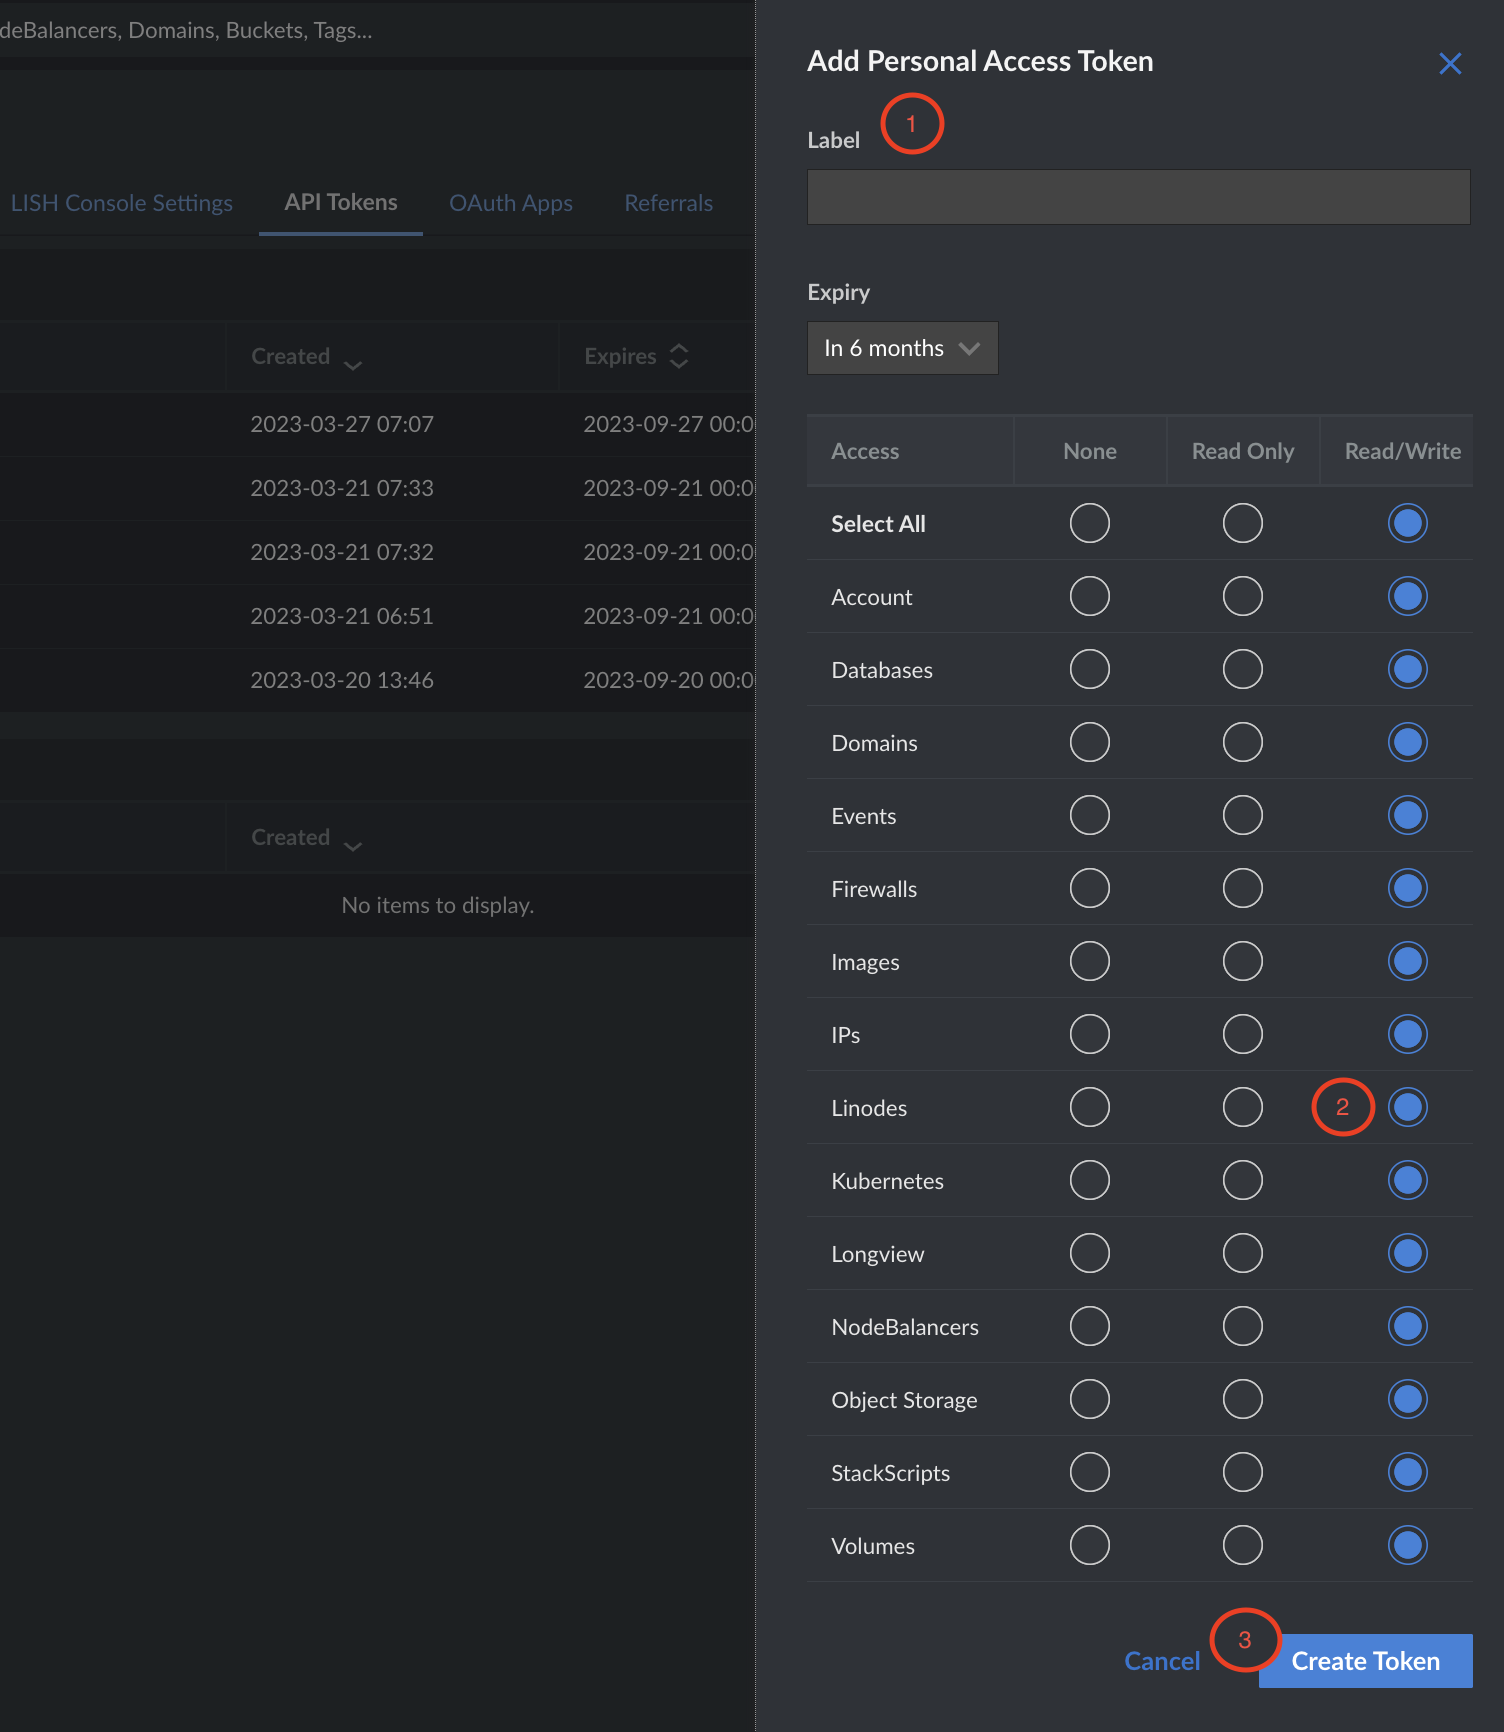Switch to LISH Console Settings tab
This screenshot has height=1732, width=1504.
[x=121, y=203]
